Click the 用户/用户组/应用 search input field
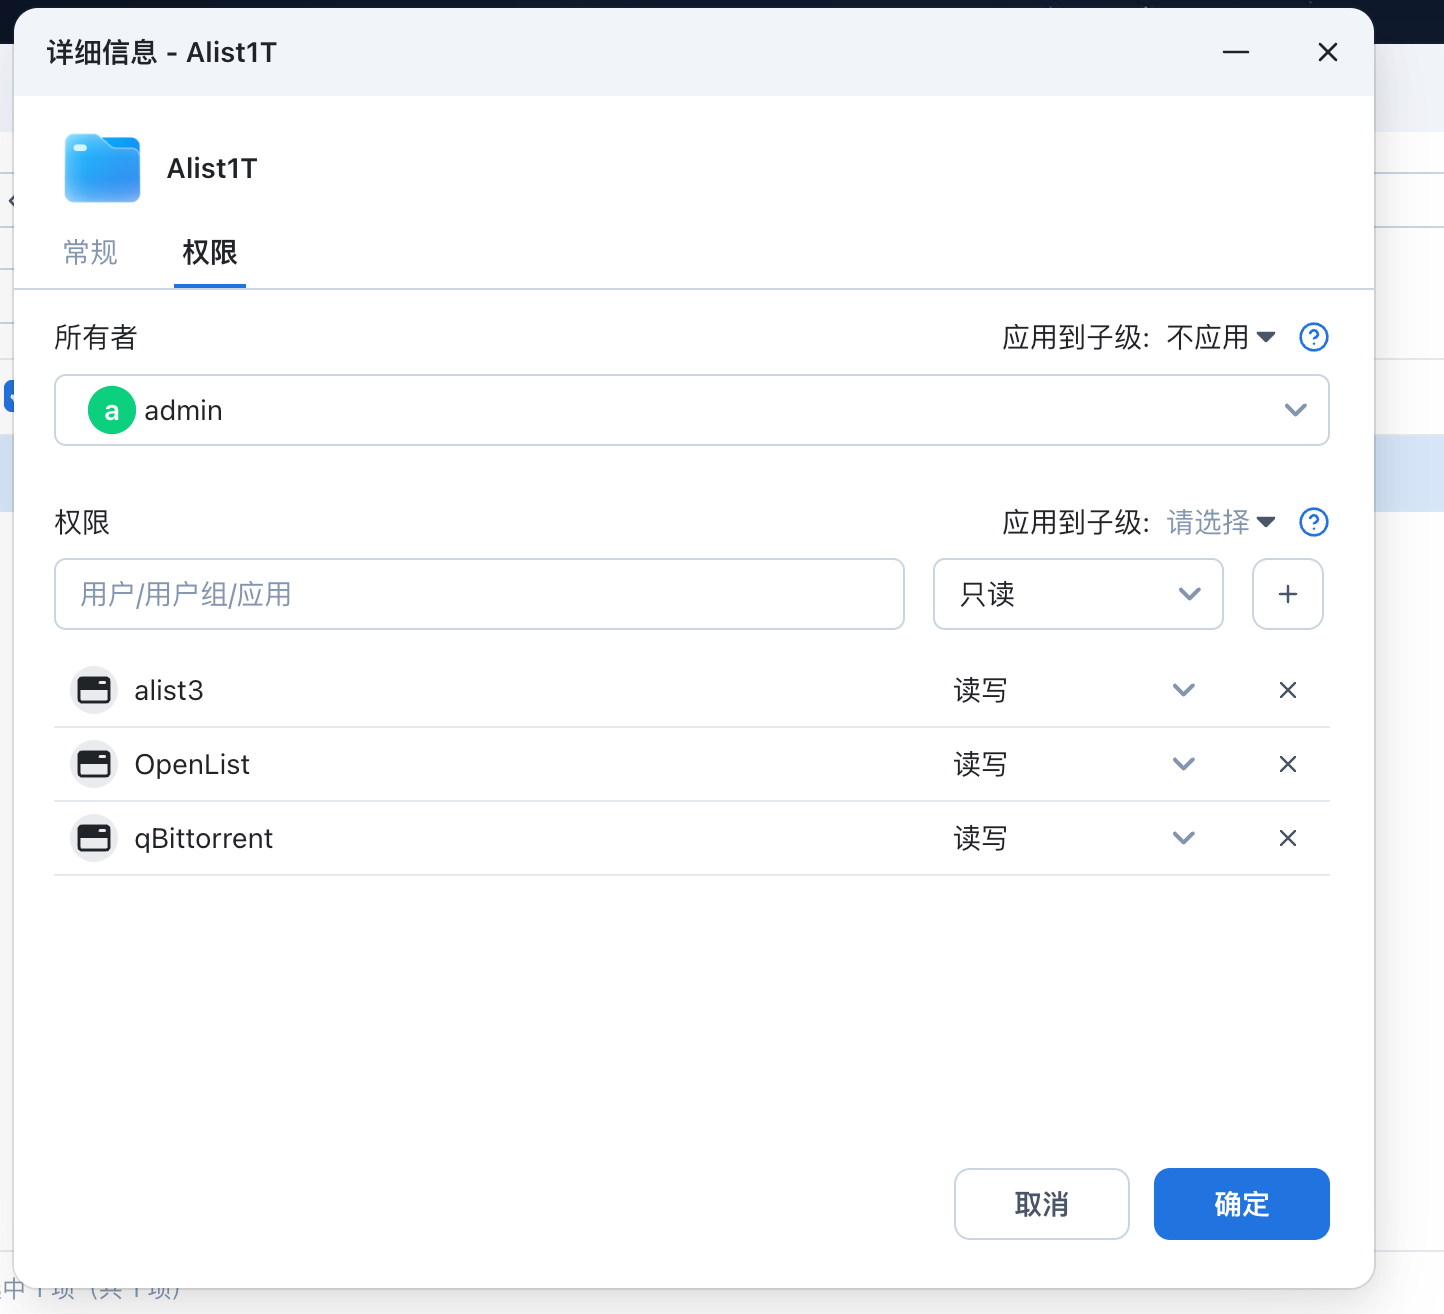The image size is (1444, 1314). click(478, 594)
